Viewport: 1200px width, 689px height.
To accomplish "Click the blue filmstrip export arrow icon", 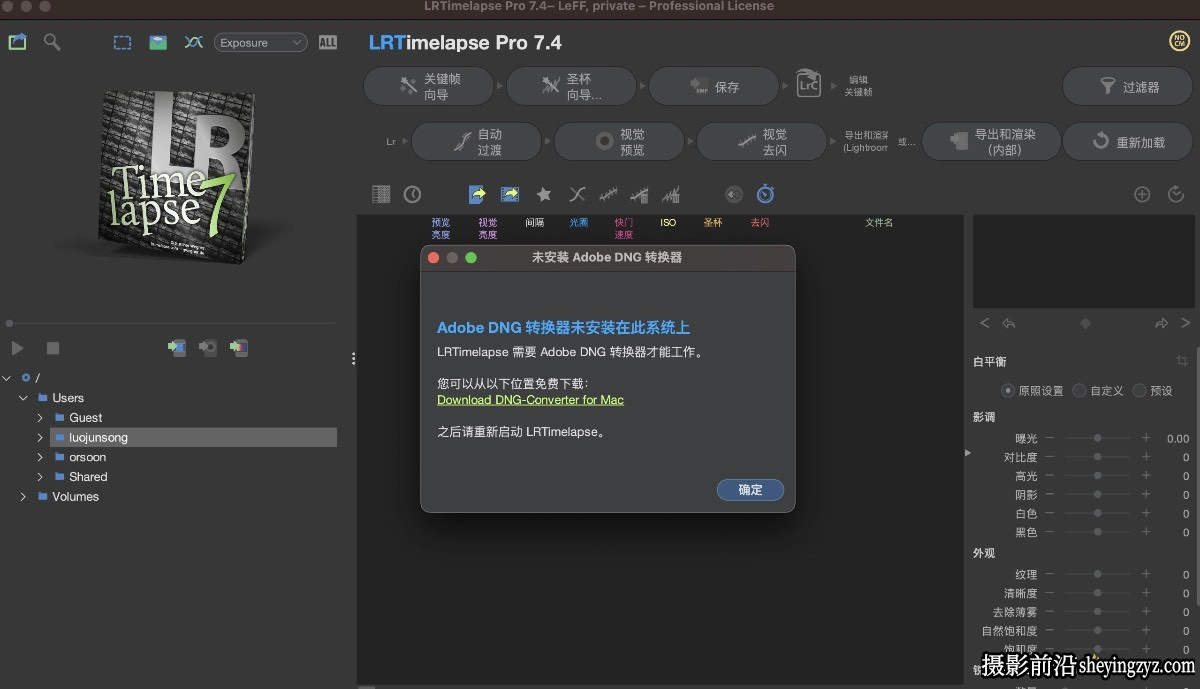I will coord(510,194).
